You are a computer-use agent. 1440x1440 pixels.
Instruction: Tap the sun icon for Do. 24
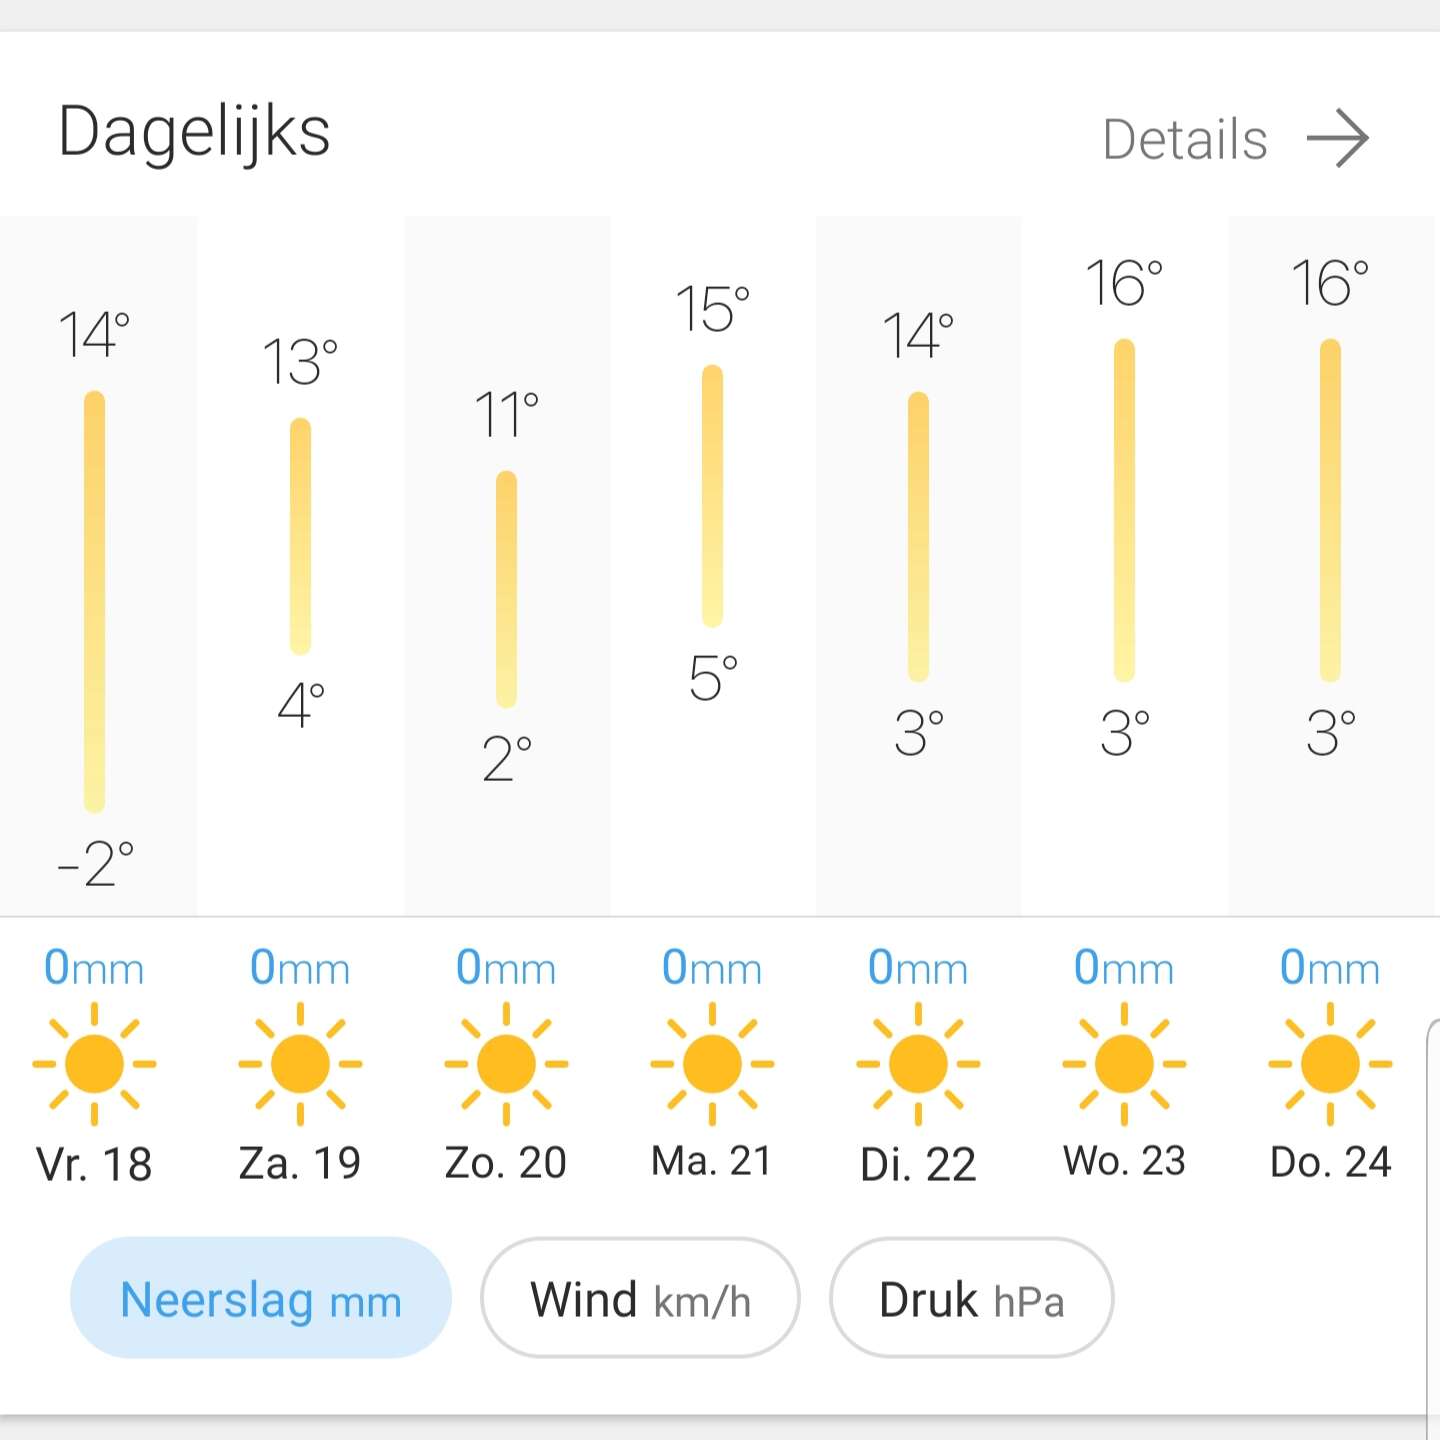[1330, 1064]
